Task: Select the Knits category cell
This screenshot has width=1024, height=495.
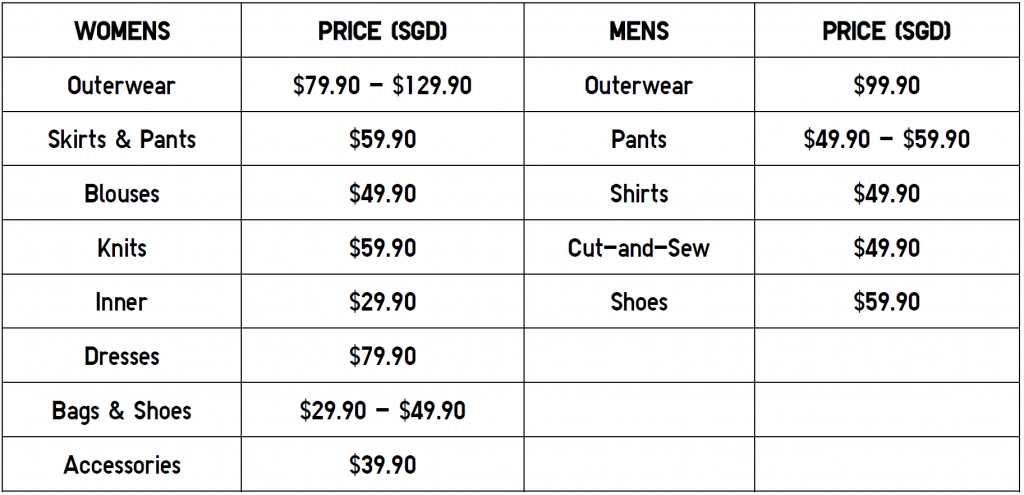Action: pos(121,248)
